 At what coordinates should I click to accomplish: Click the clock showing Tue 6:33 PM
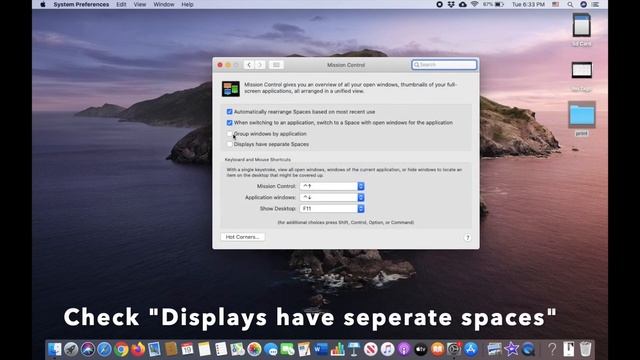528,4
